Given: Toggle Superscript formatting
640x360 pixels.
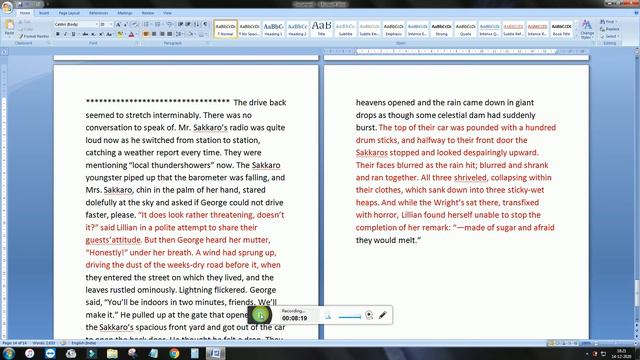Looking at the screenshot, I should 100,34.
